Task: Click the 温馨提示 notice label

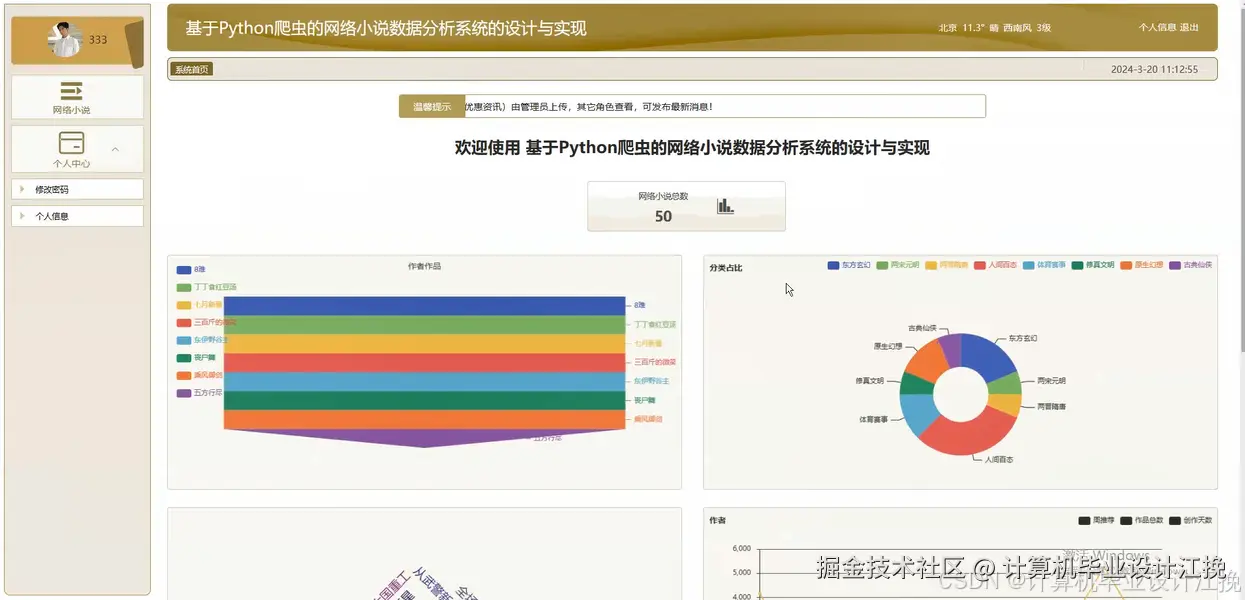Action: [x=432, y=106]
